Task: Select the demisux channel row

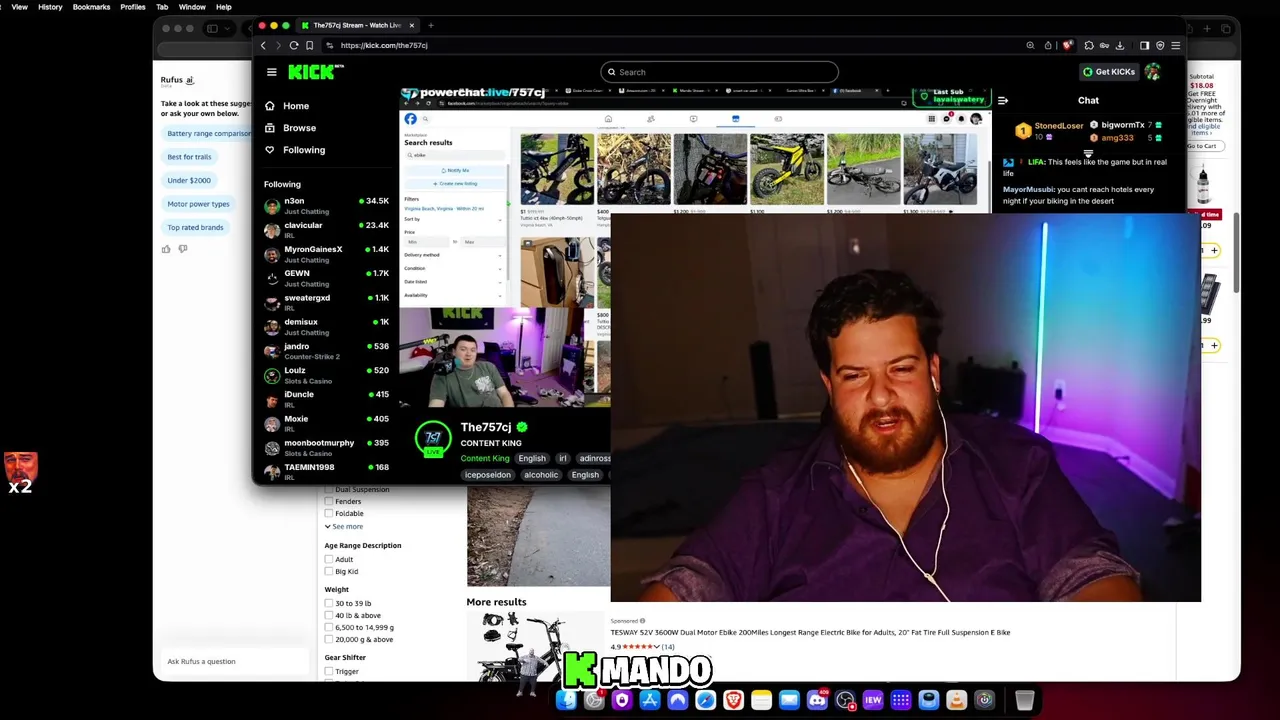Action: (x=326, y=327)
